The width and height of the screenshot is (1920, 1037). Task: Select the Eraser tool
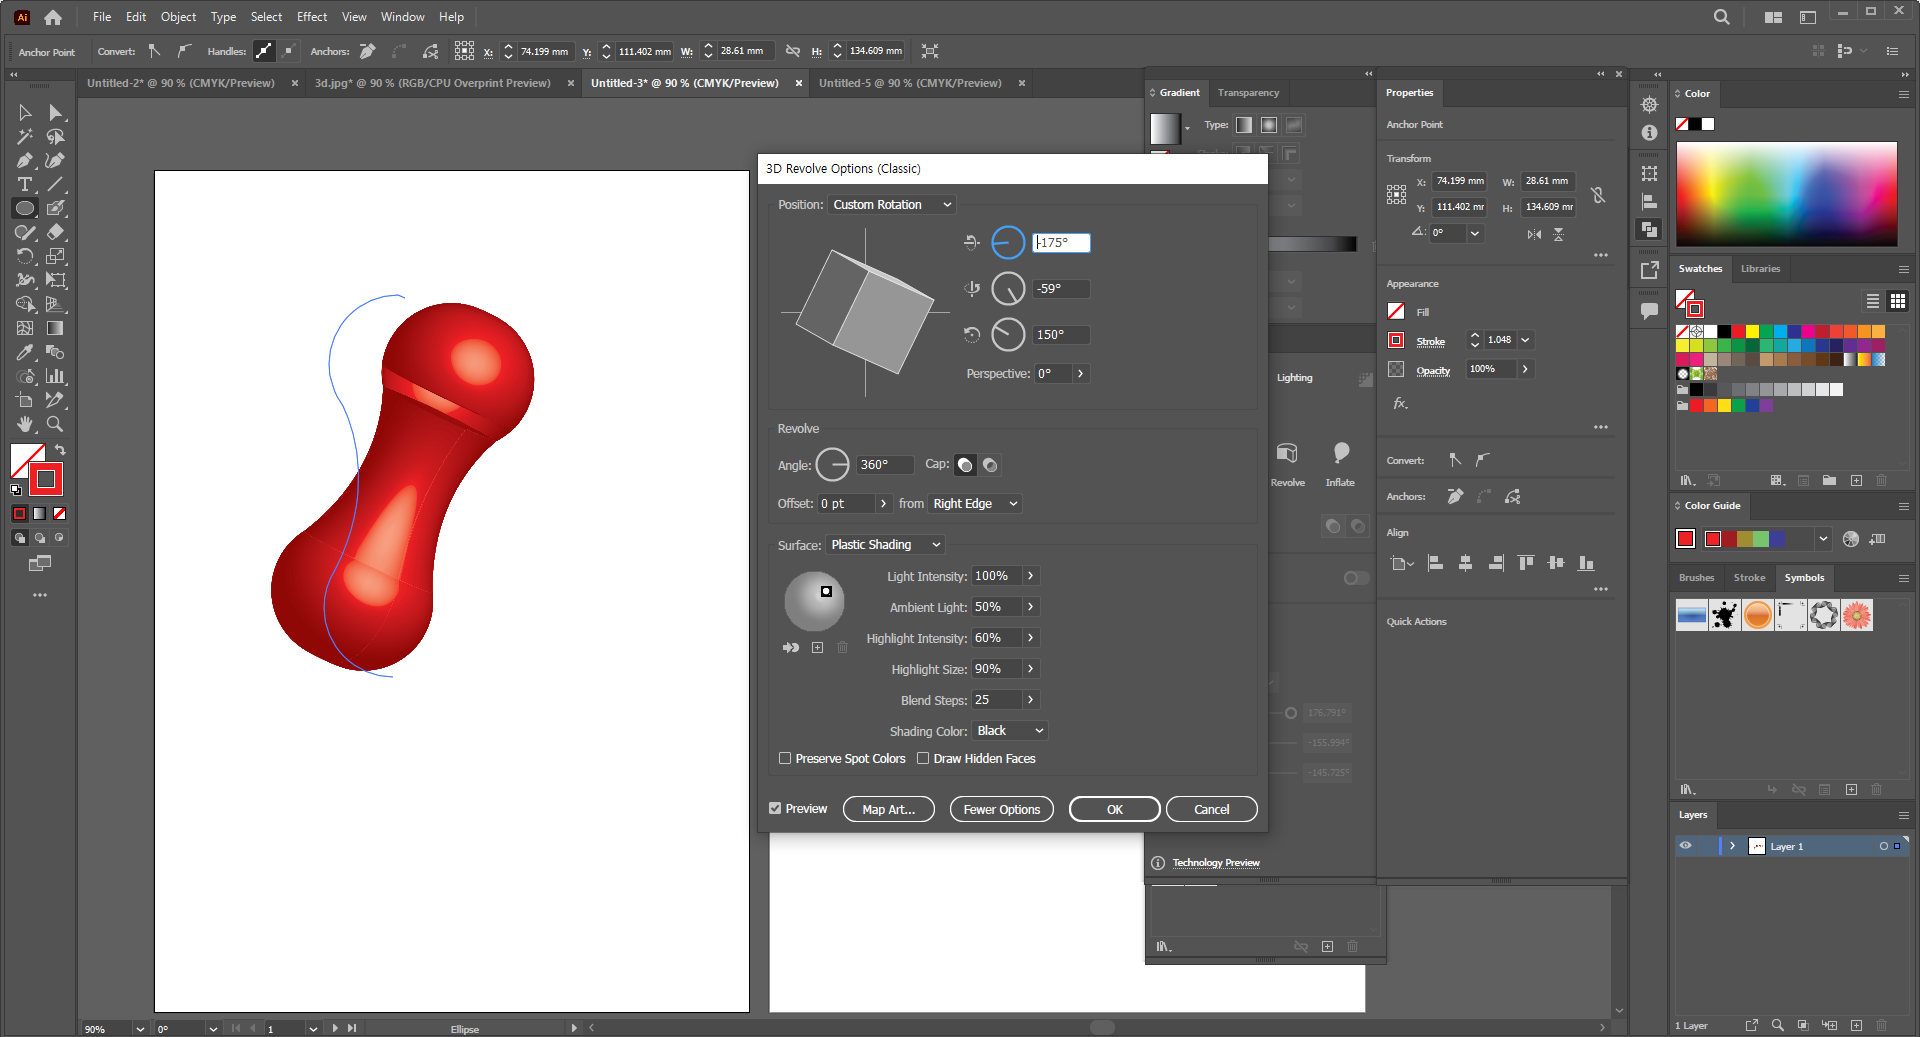[56, 232]
